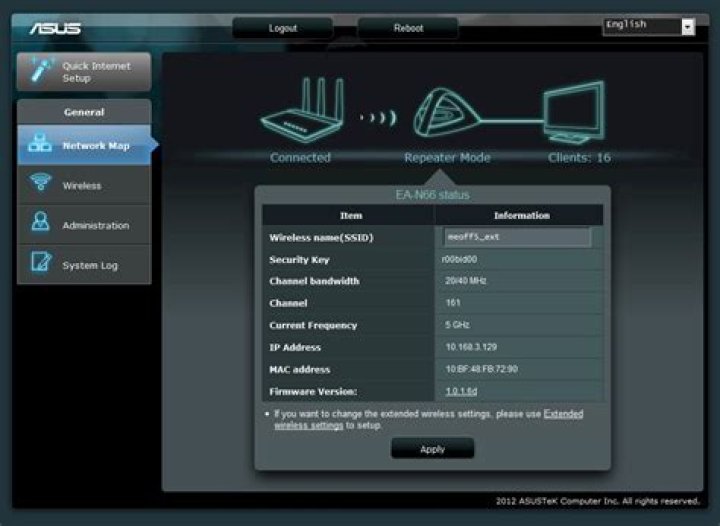Click the Repeater Mode label
The image size is (720, 526).
(447, 157)
